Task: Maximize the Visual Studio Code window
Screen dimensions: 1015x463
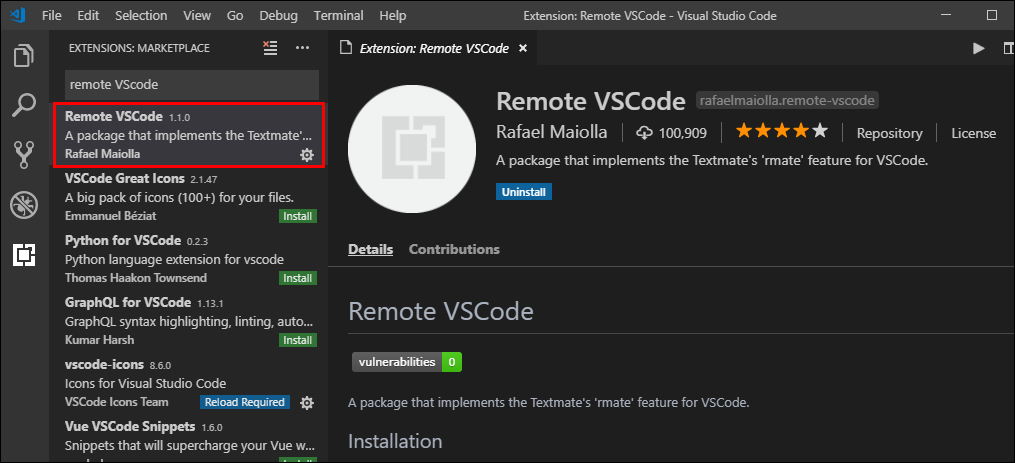Action: point(992,15)
